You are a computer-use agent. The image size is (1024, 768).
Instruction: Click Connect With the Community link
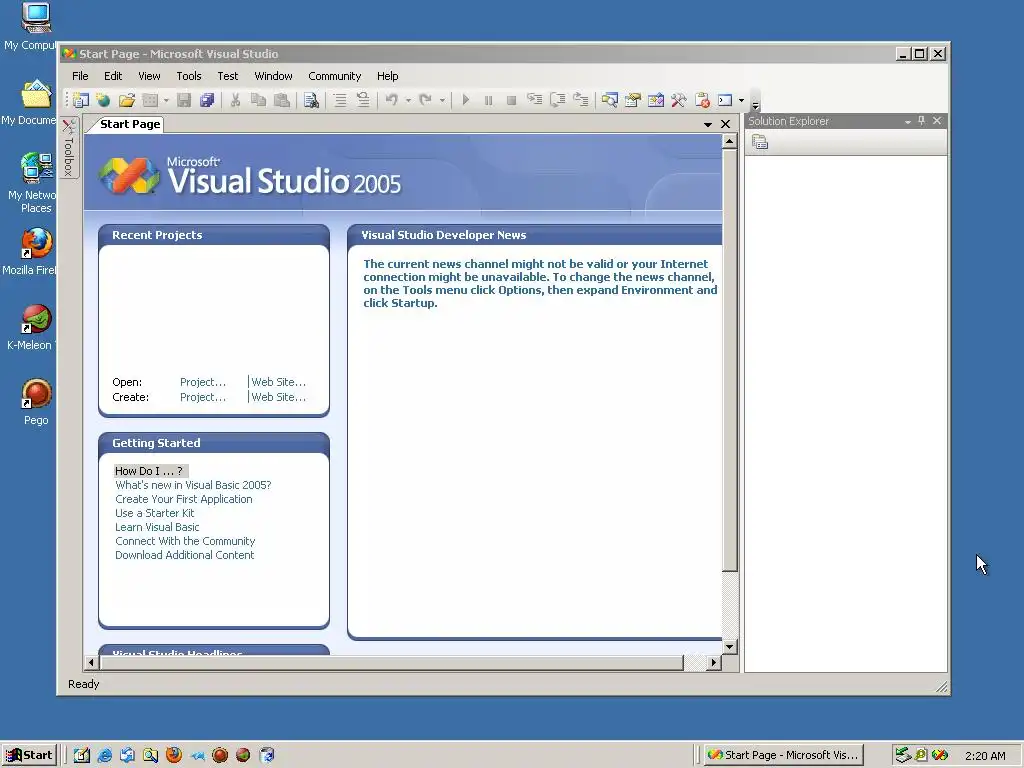(x=185, y=541)
